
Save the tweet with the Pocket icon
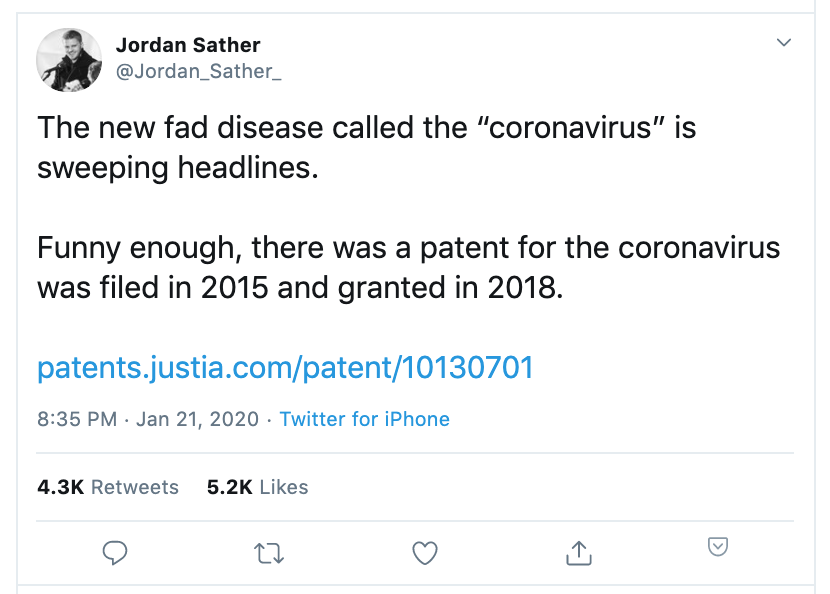point(718,546)
